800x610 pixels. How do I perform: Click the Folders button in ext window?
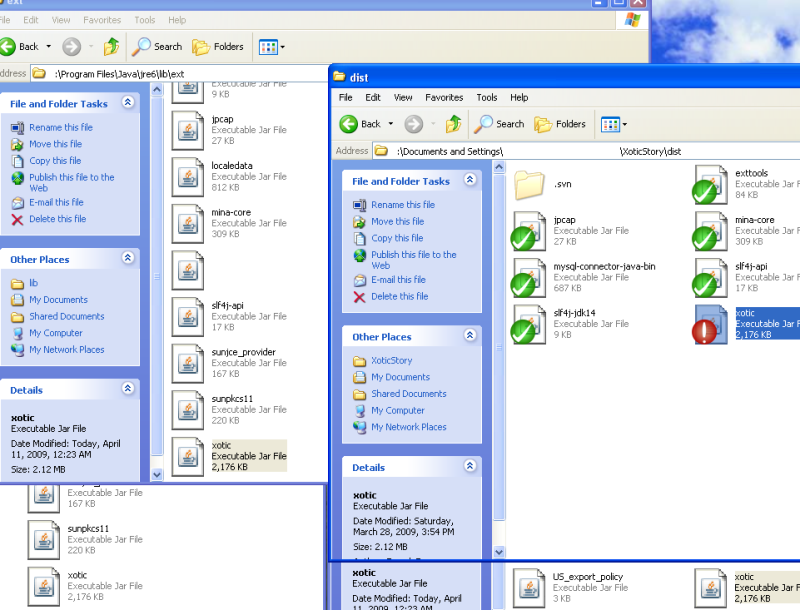(218, 46)
